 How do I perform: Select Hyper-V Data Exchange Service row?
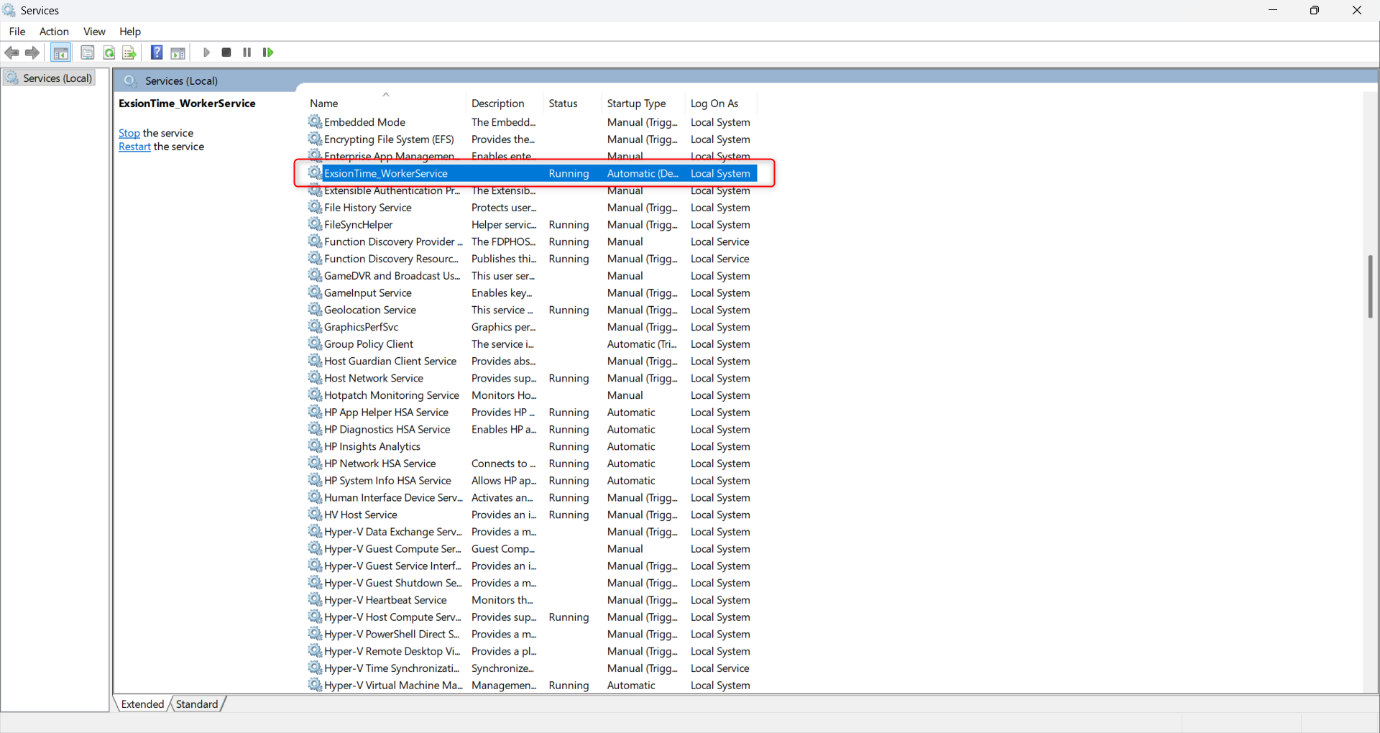pyautogui.click(x=531, y=532)
